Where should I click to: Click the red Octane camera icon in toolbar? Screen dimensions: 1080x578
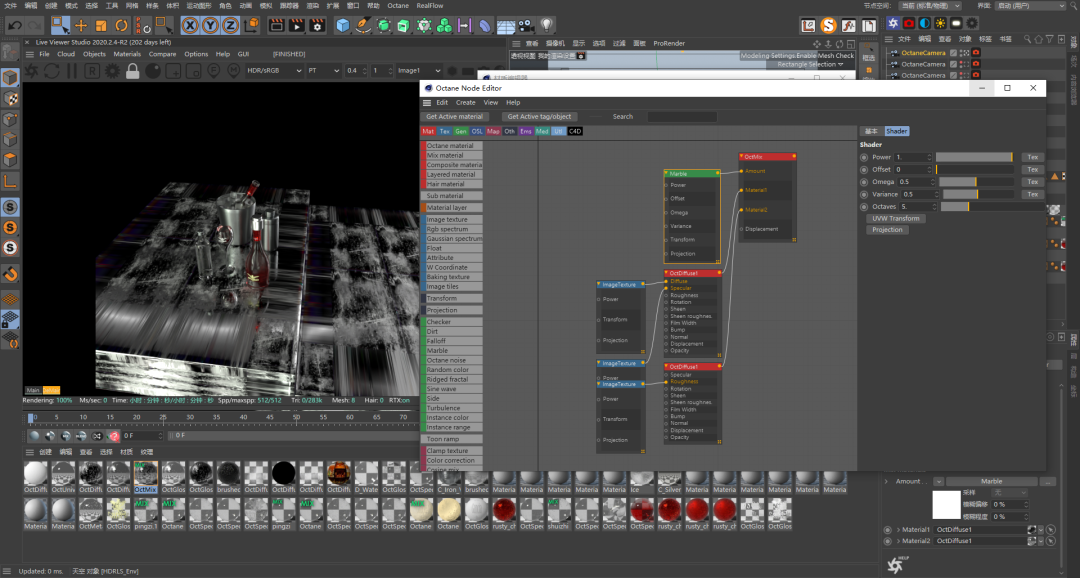pyautogui.click(x=909, y=23)
